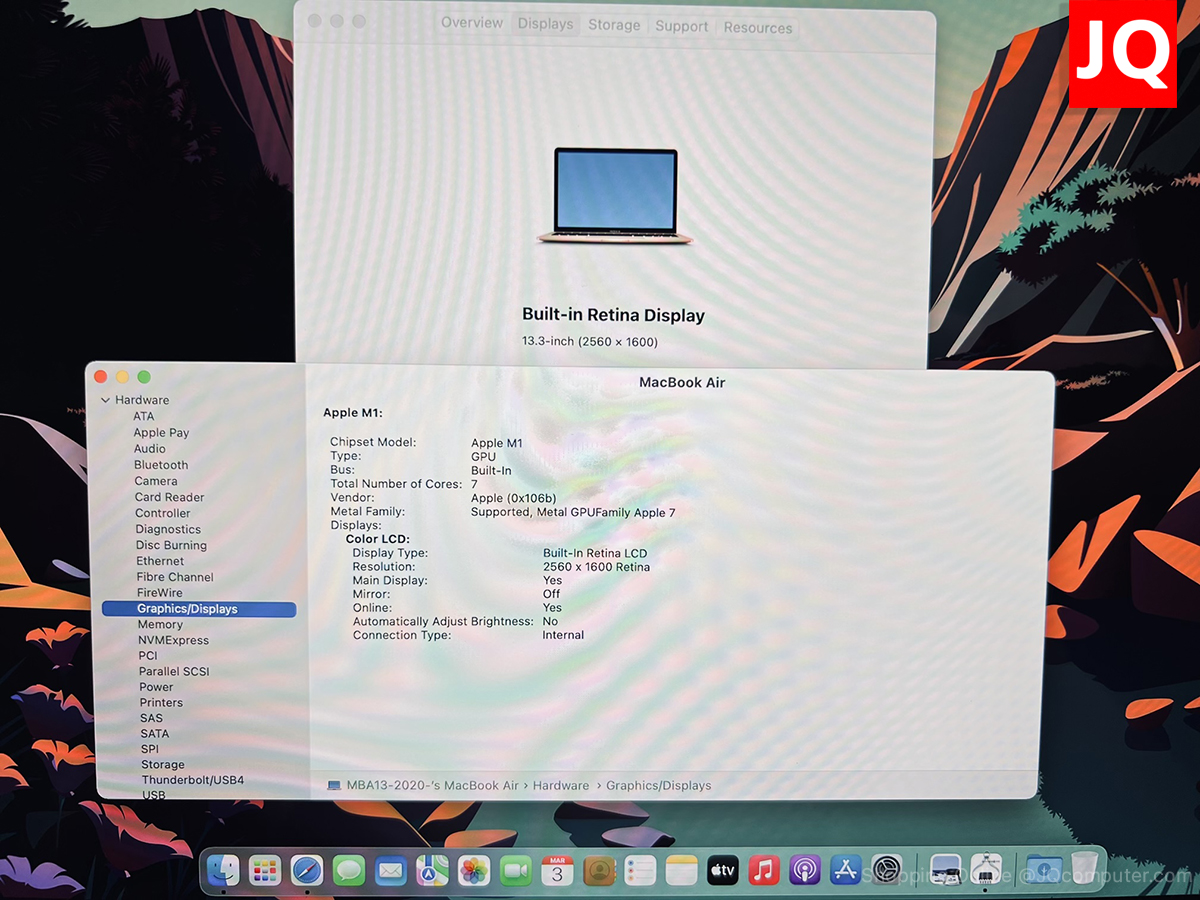1200x900 pixels.
Task: Select the Displays tab
Action: (x=546, y=24)
